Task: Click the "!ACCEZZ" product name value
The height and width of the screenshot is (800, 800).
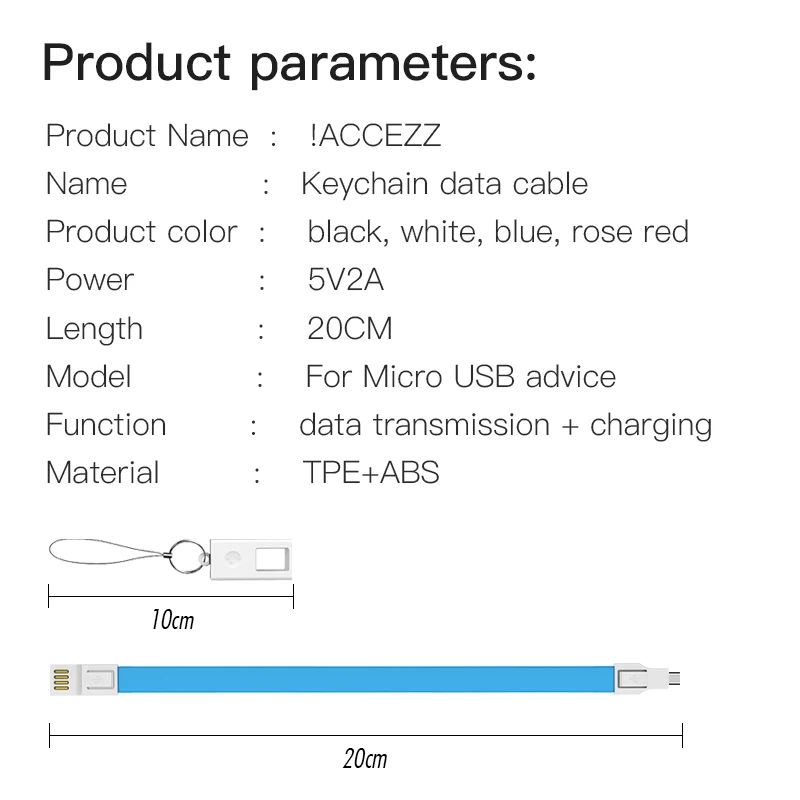Action: point(375,136)
